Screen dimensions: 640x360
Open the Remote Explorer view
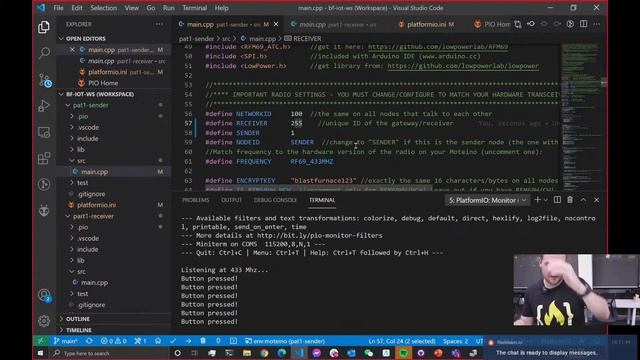(44, 132)
